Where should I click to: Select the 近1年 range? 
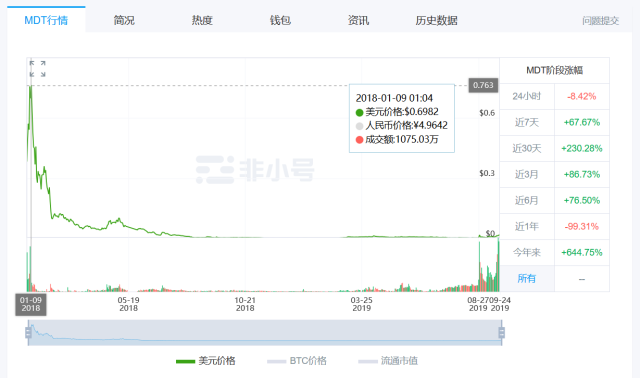pyautogui.click(x=527, y=227)
